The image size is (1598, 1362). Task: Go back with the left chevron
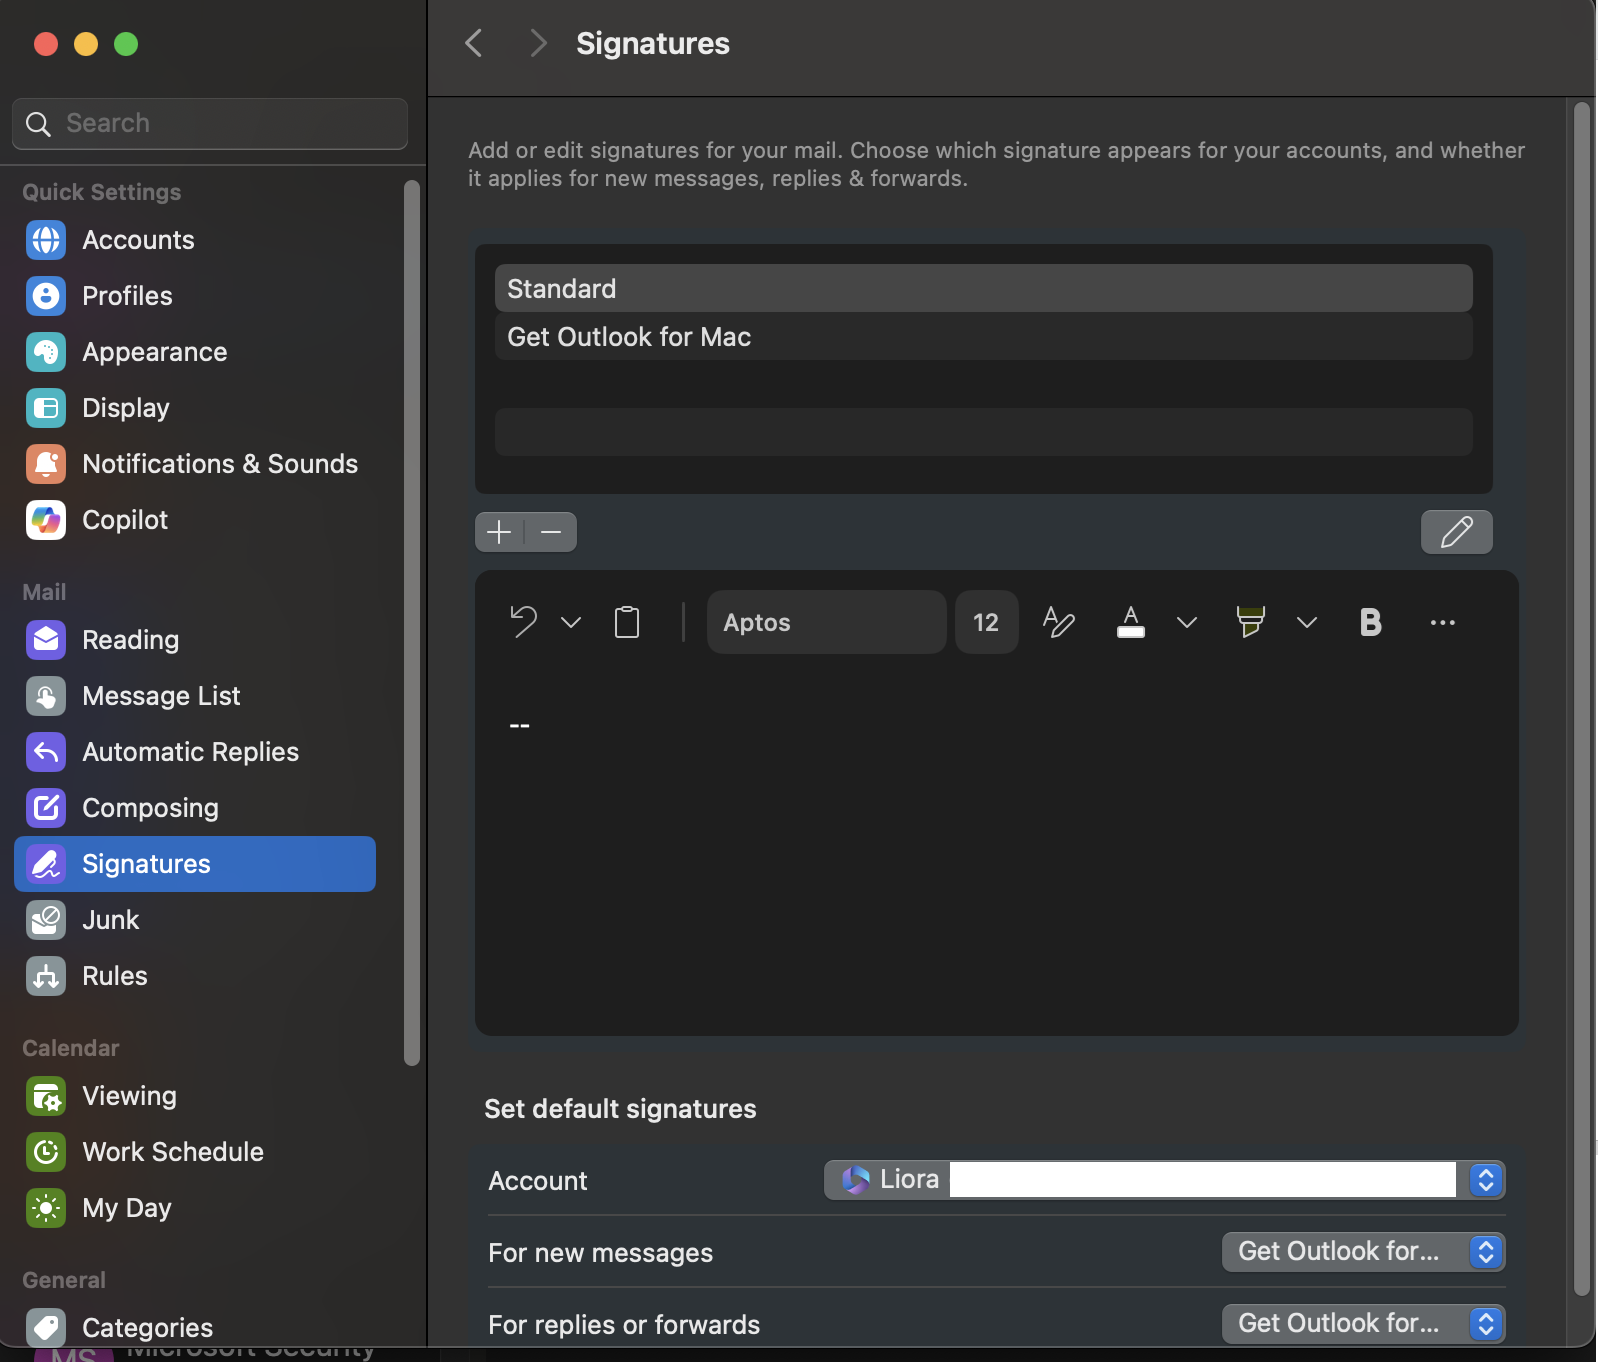(474, 43)
